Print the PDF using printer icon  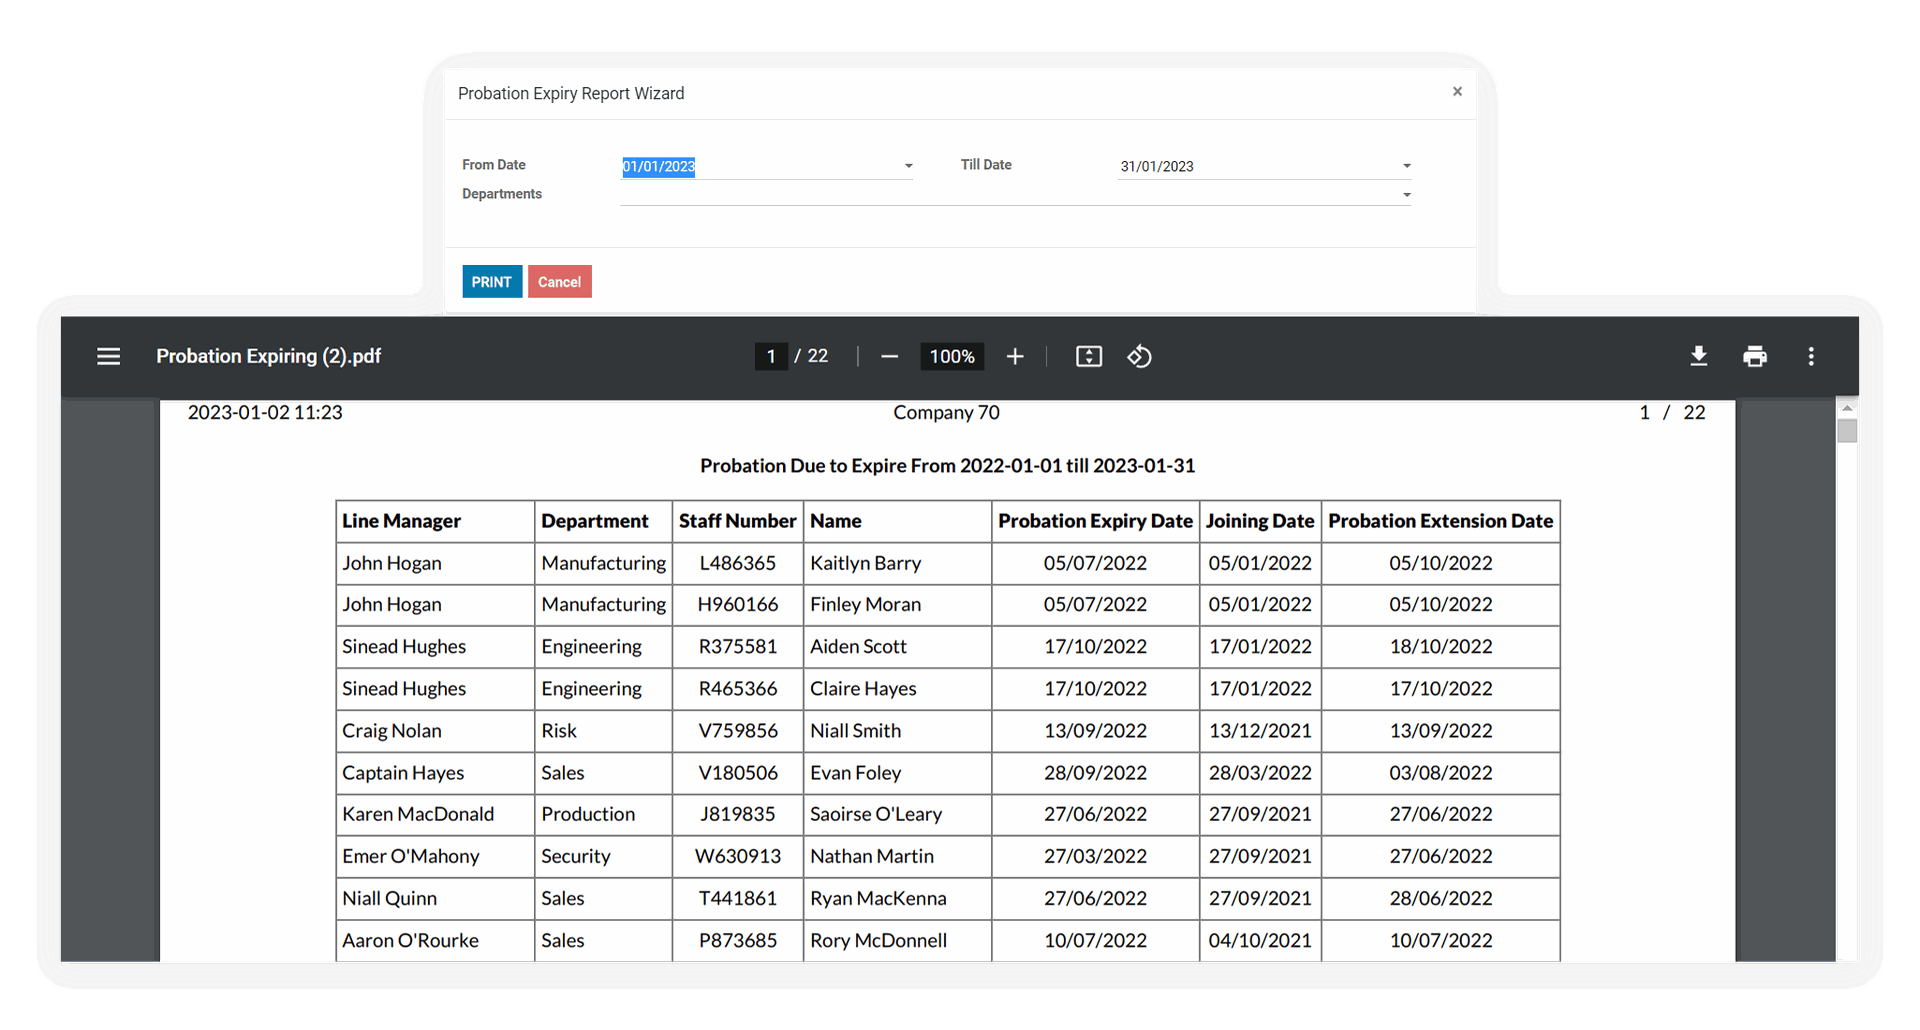pyautogui.click(x=1754, y=357)
